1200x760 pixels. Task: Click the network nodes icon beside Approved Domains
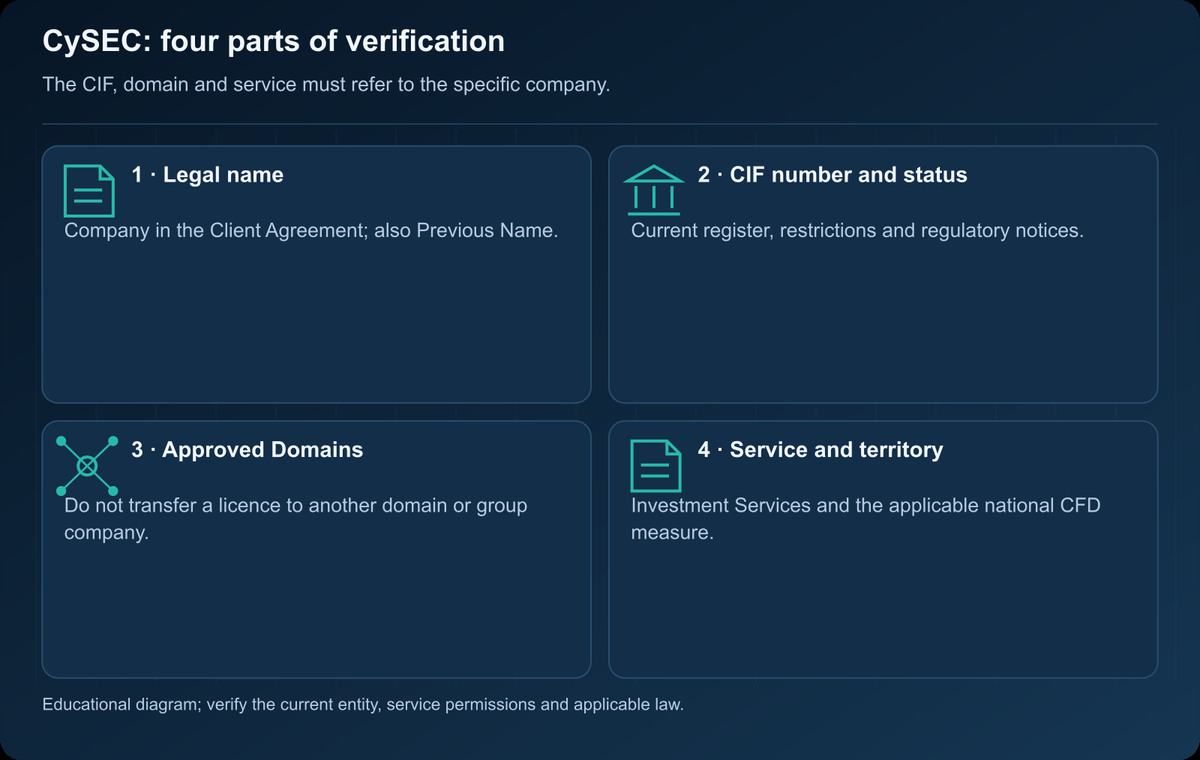click(x=87, y=465)
